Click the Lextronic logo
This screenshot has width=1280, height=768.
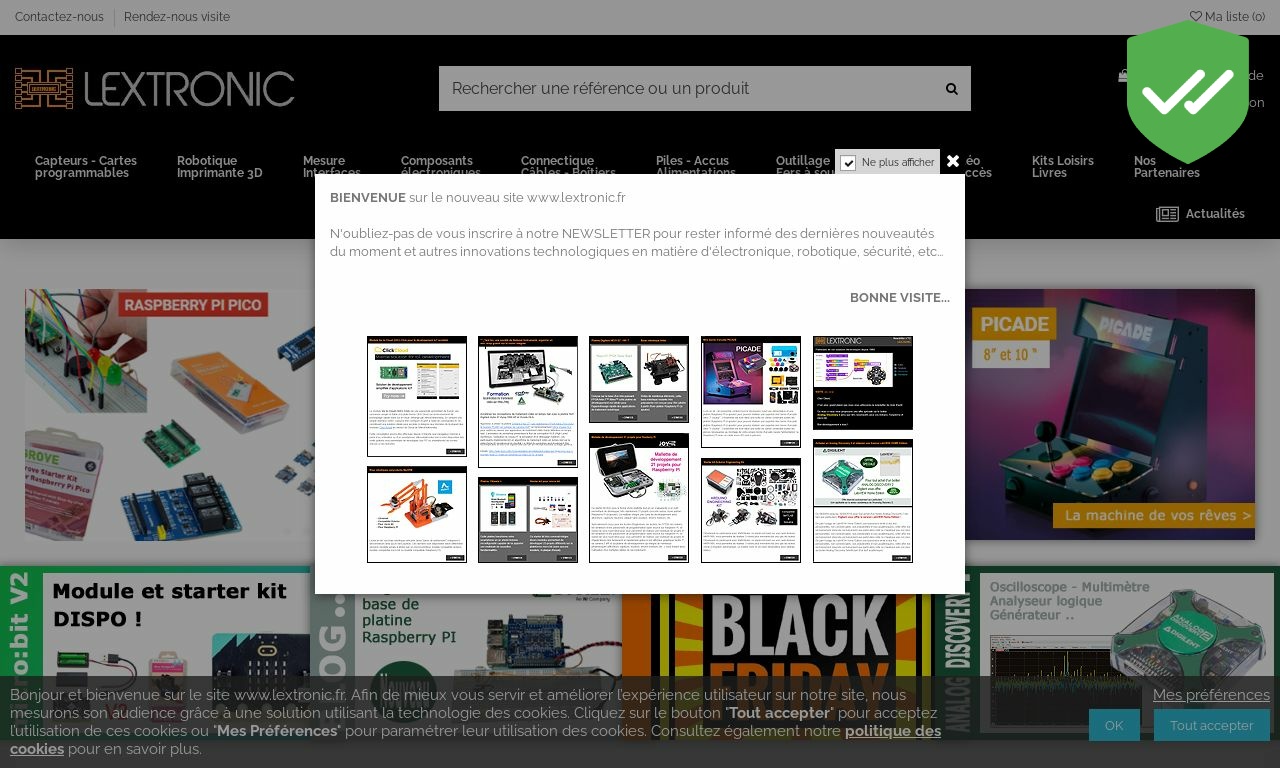click(x=155, y=89)
